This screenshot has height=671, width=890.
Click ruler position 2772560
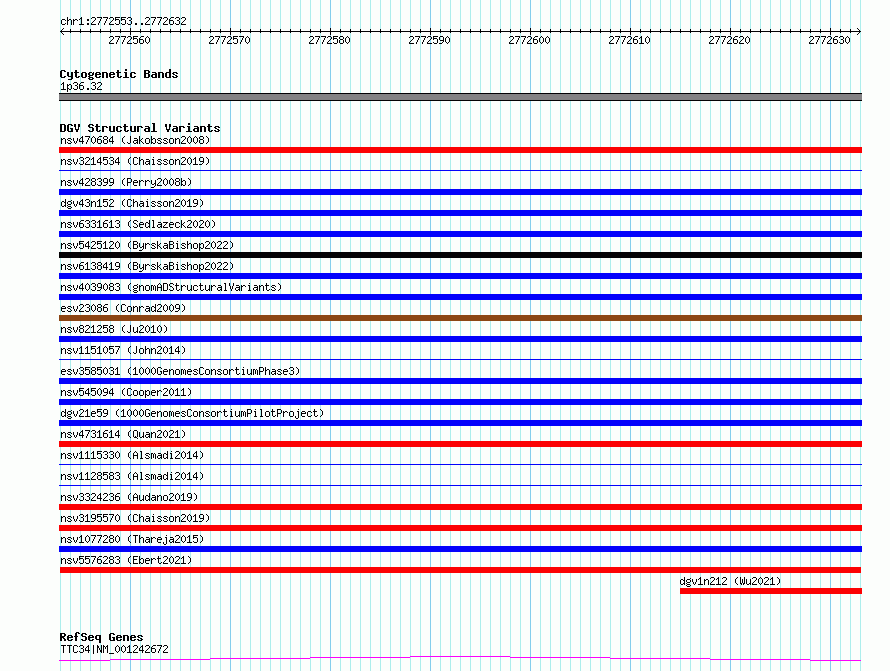[x=129, y=40]
